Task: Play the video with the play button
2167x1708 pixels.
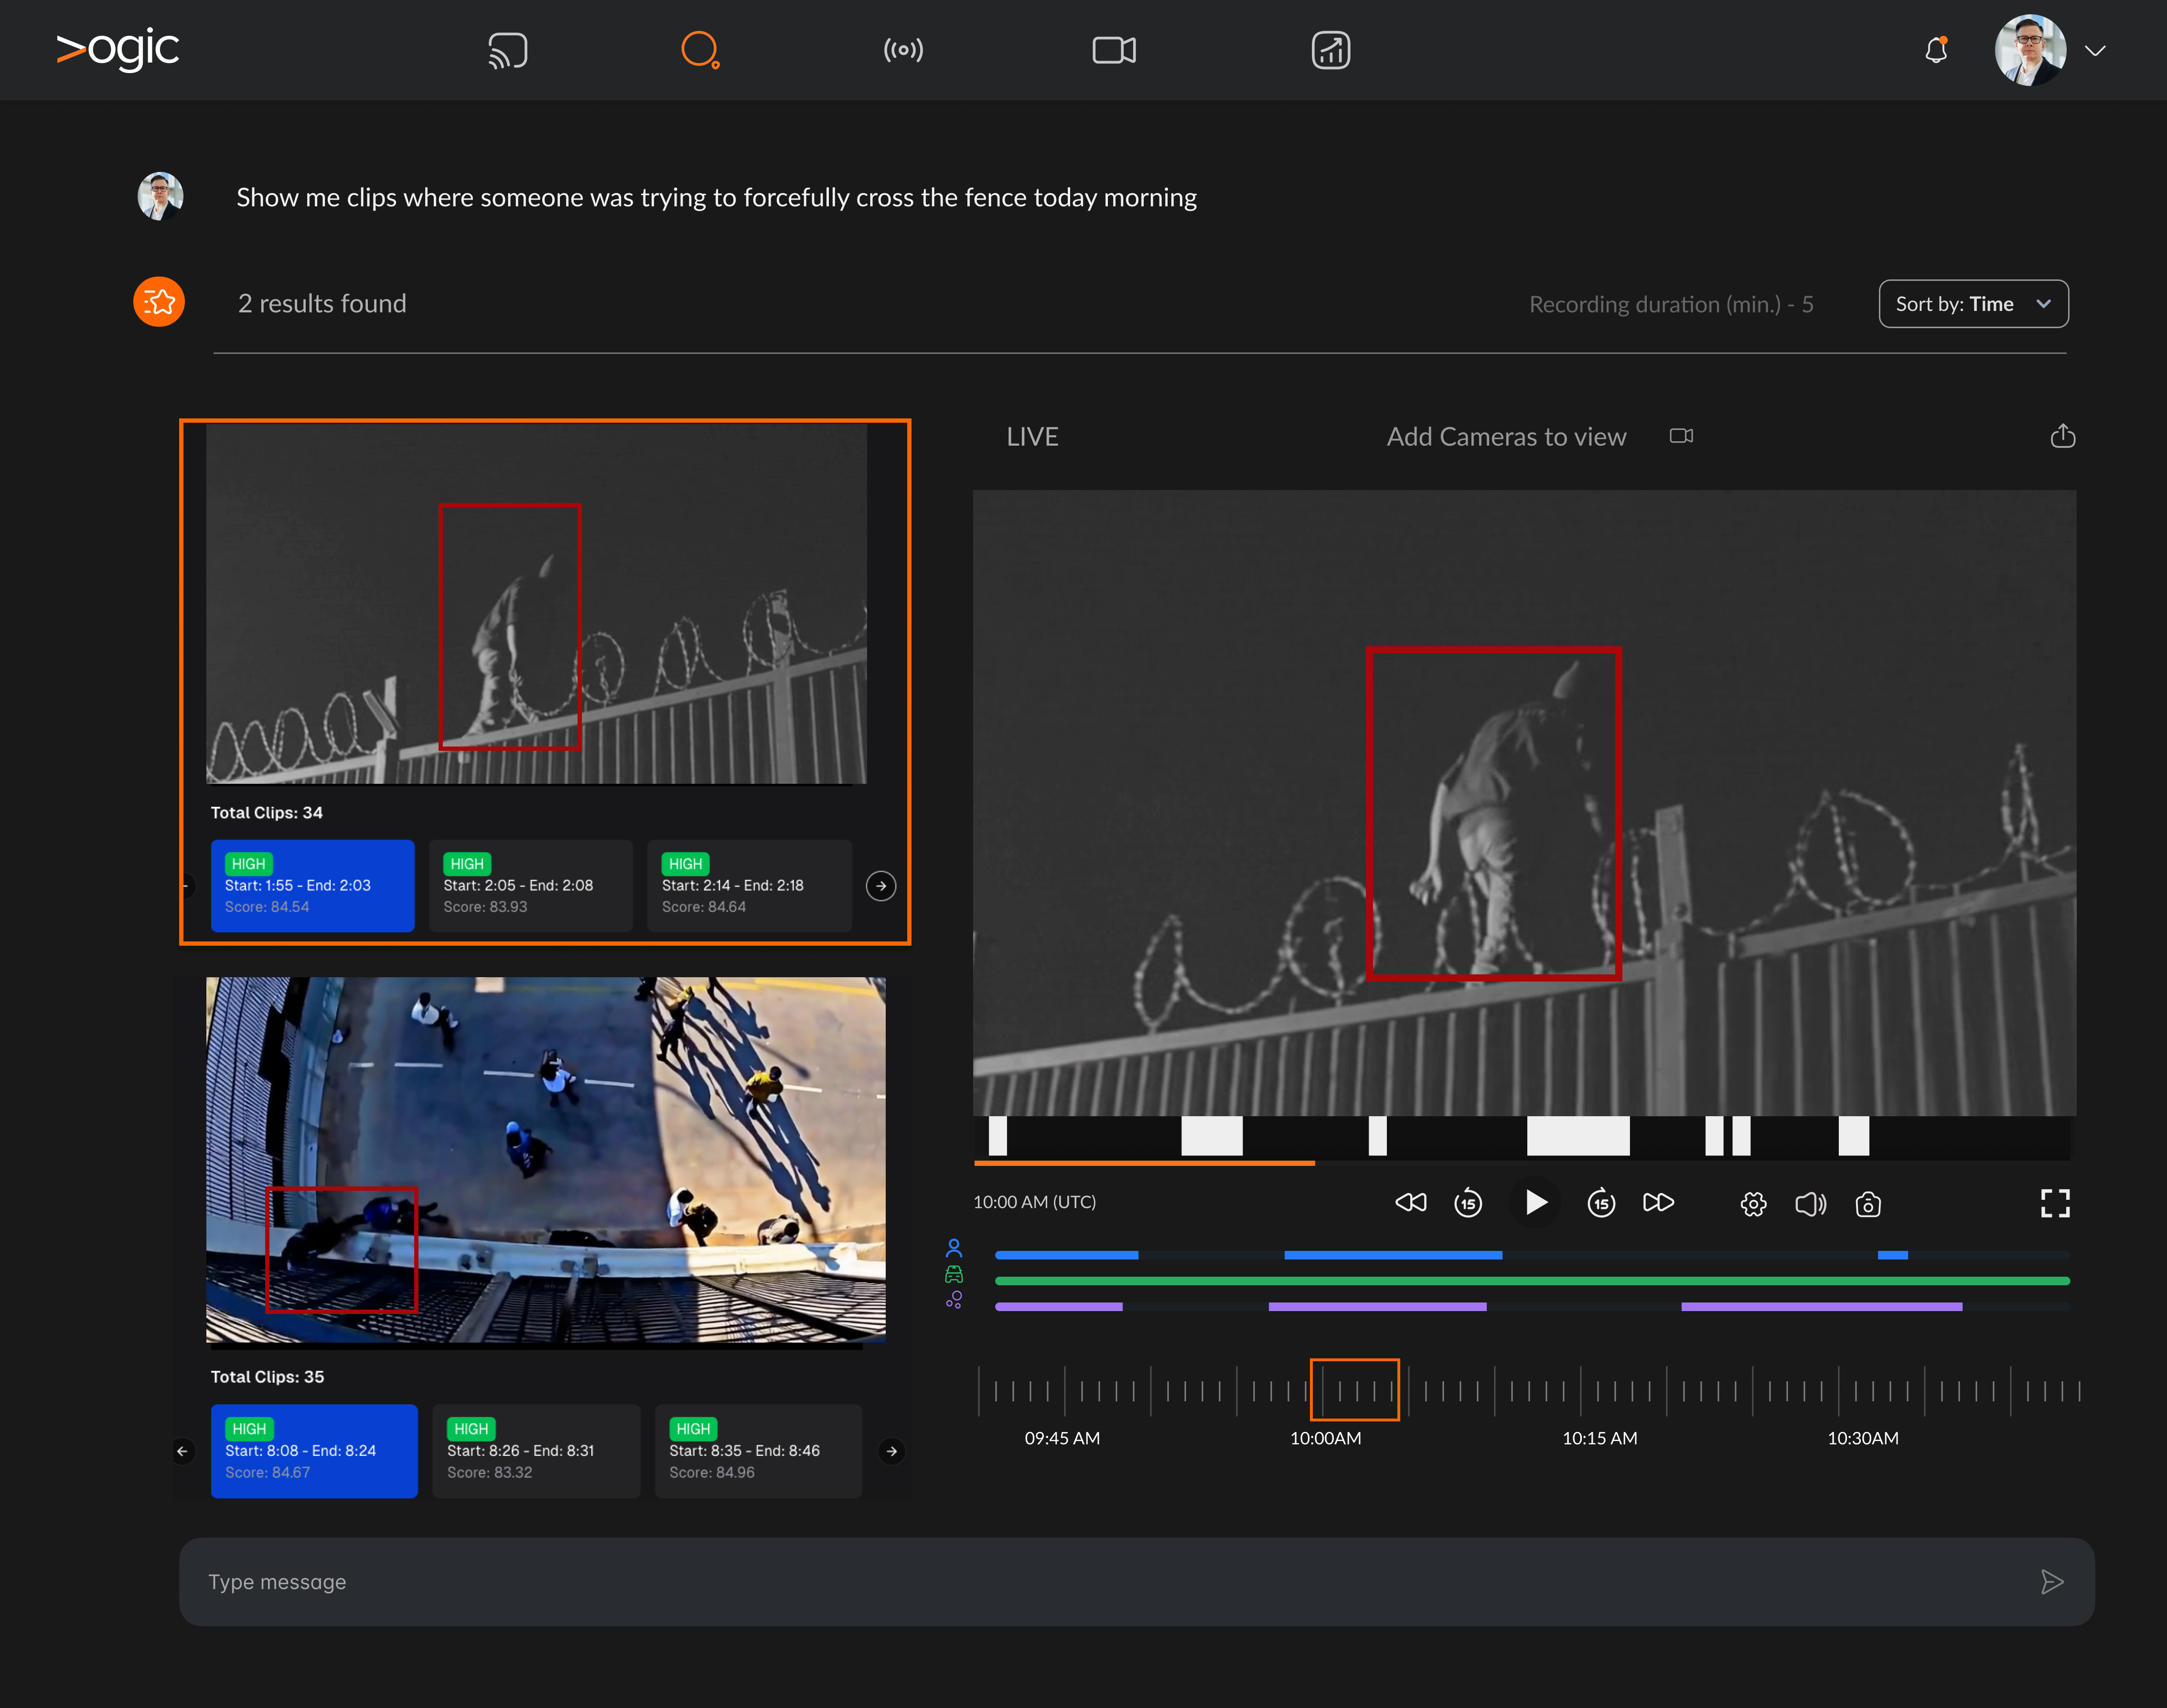Action: pyautogui.click(x=1535, y=1202)
